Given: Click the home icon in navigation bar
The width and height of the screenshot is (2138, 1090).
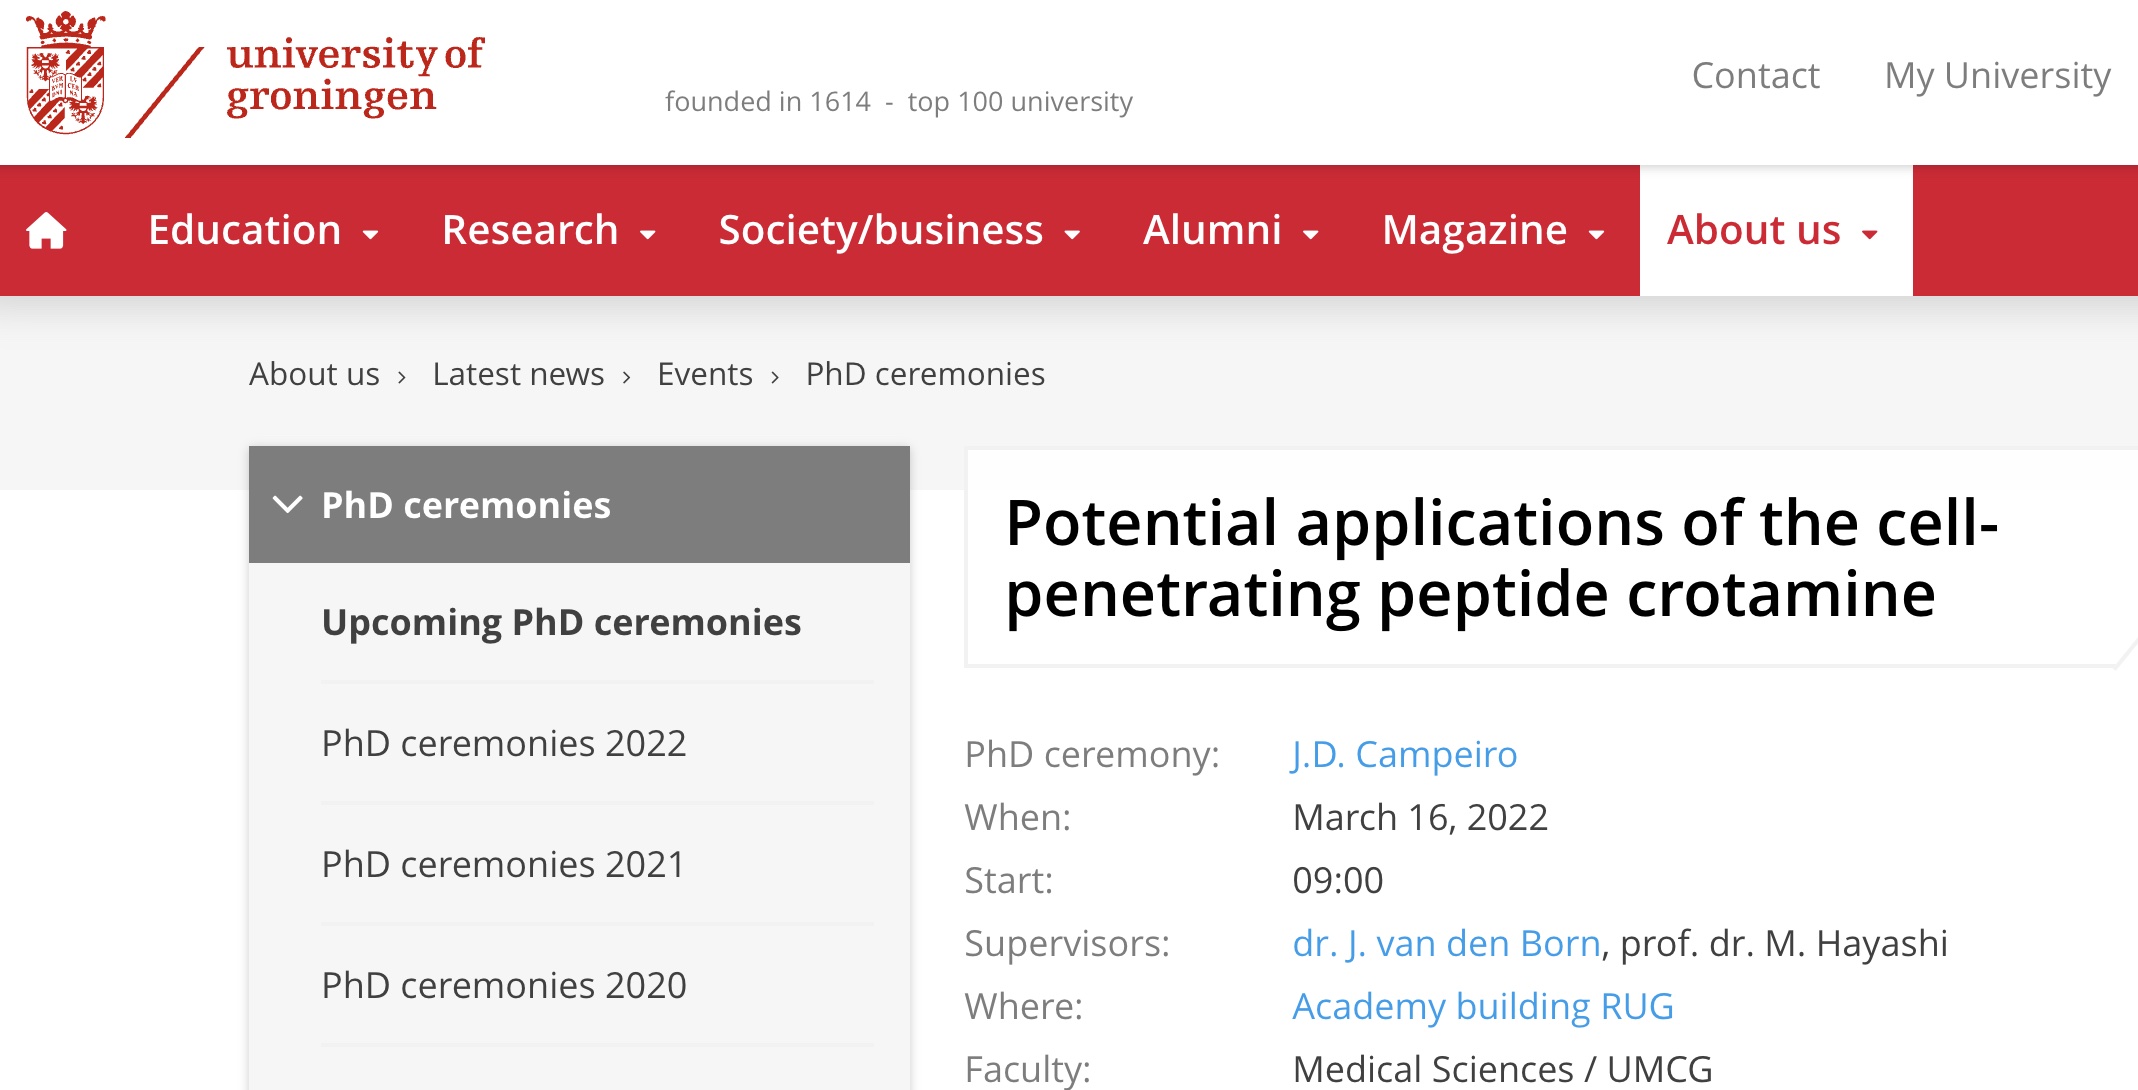Looking at the screenshot, I should click(46, 230).
